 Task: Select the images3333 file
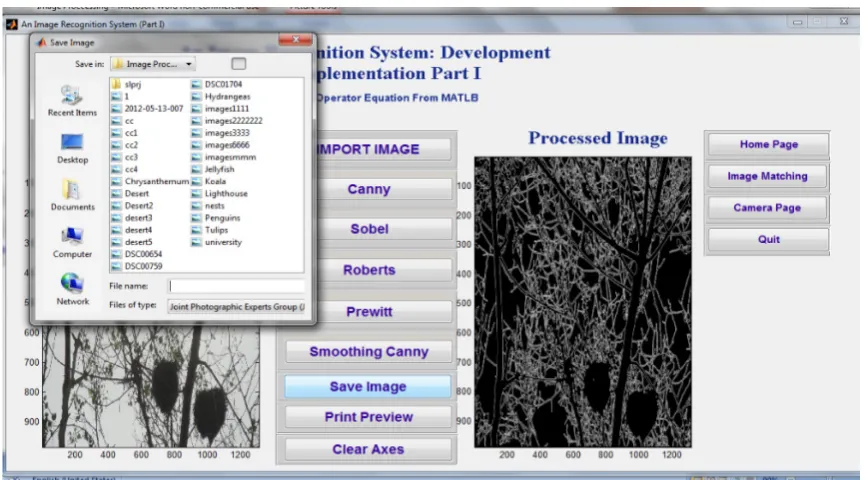point(221,133)
